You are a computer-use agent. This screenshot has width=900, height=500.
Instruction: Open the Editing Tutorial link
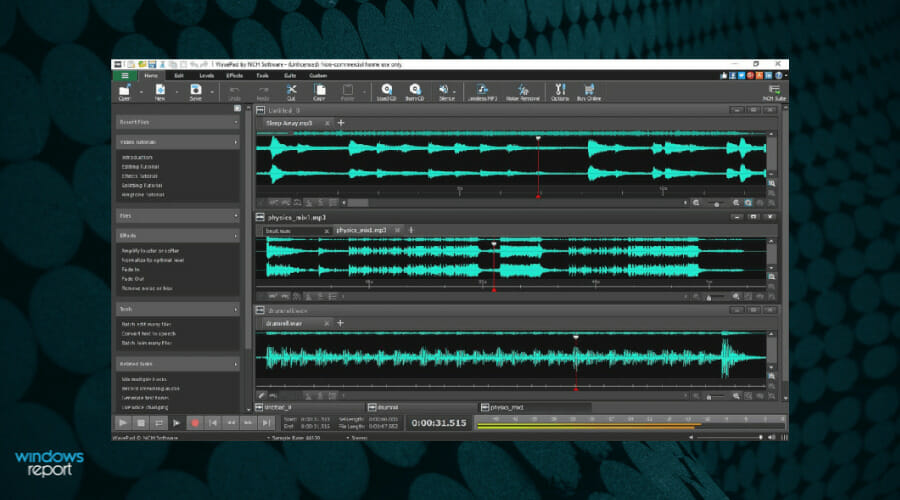141,166
